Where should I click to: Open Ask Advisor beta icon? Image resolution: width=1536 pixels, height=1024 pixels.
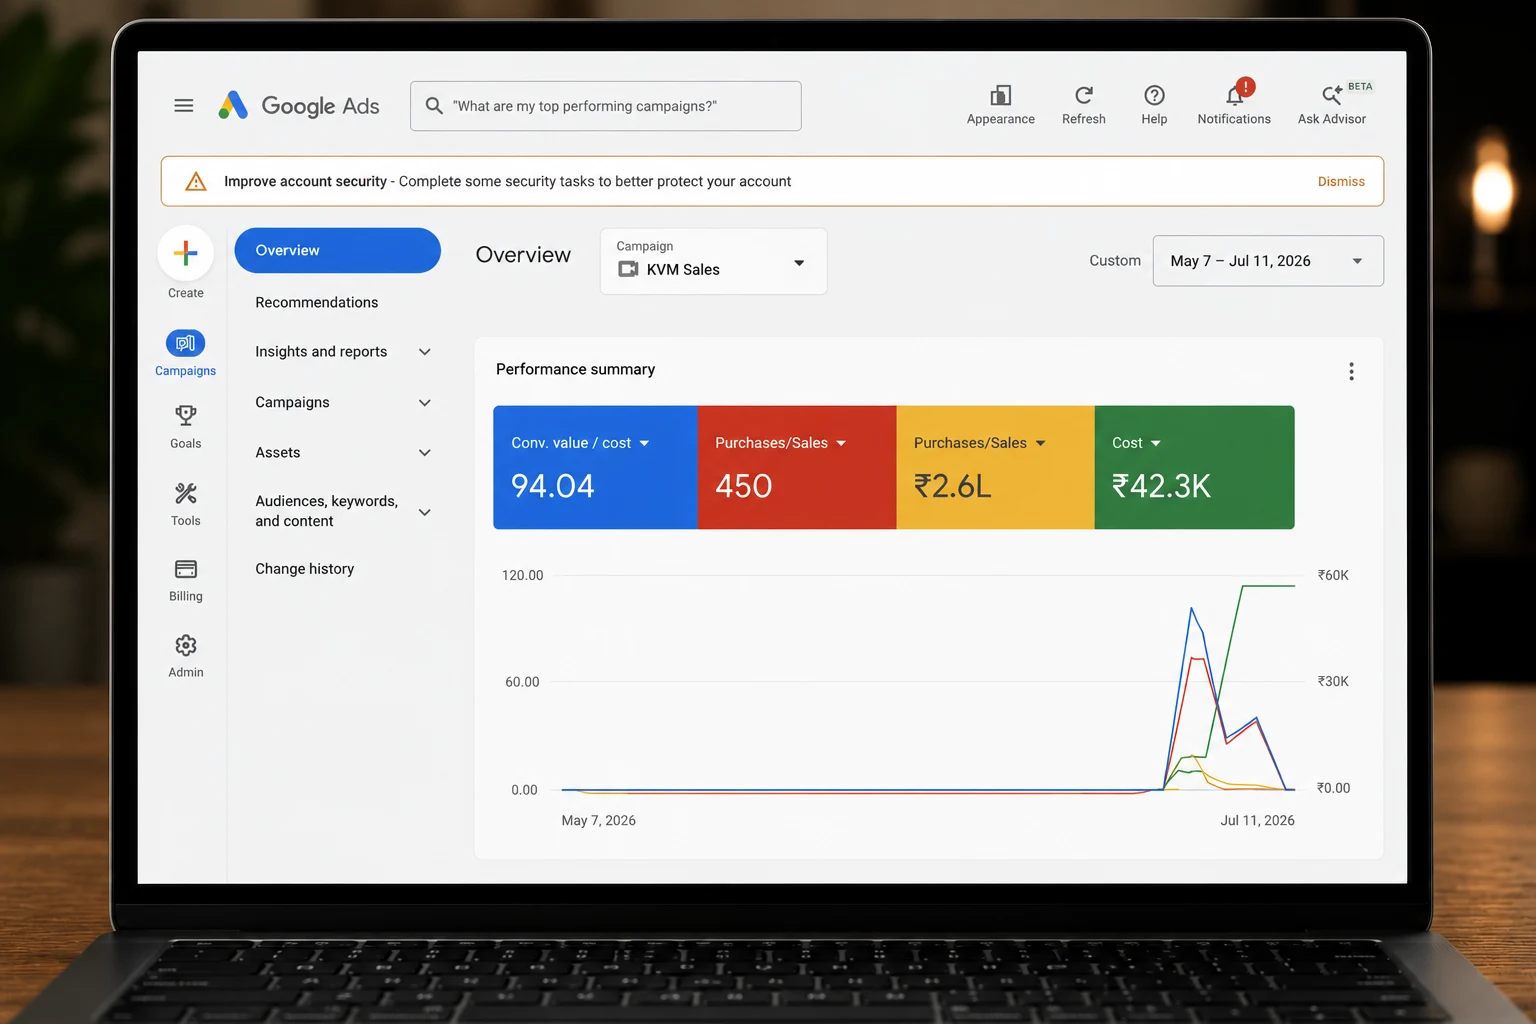1332,95
